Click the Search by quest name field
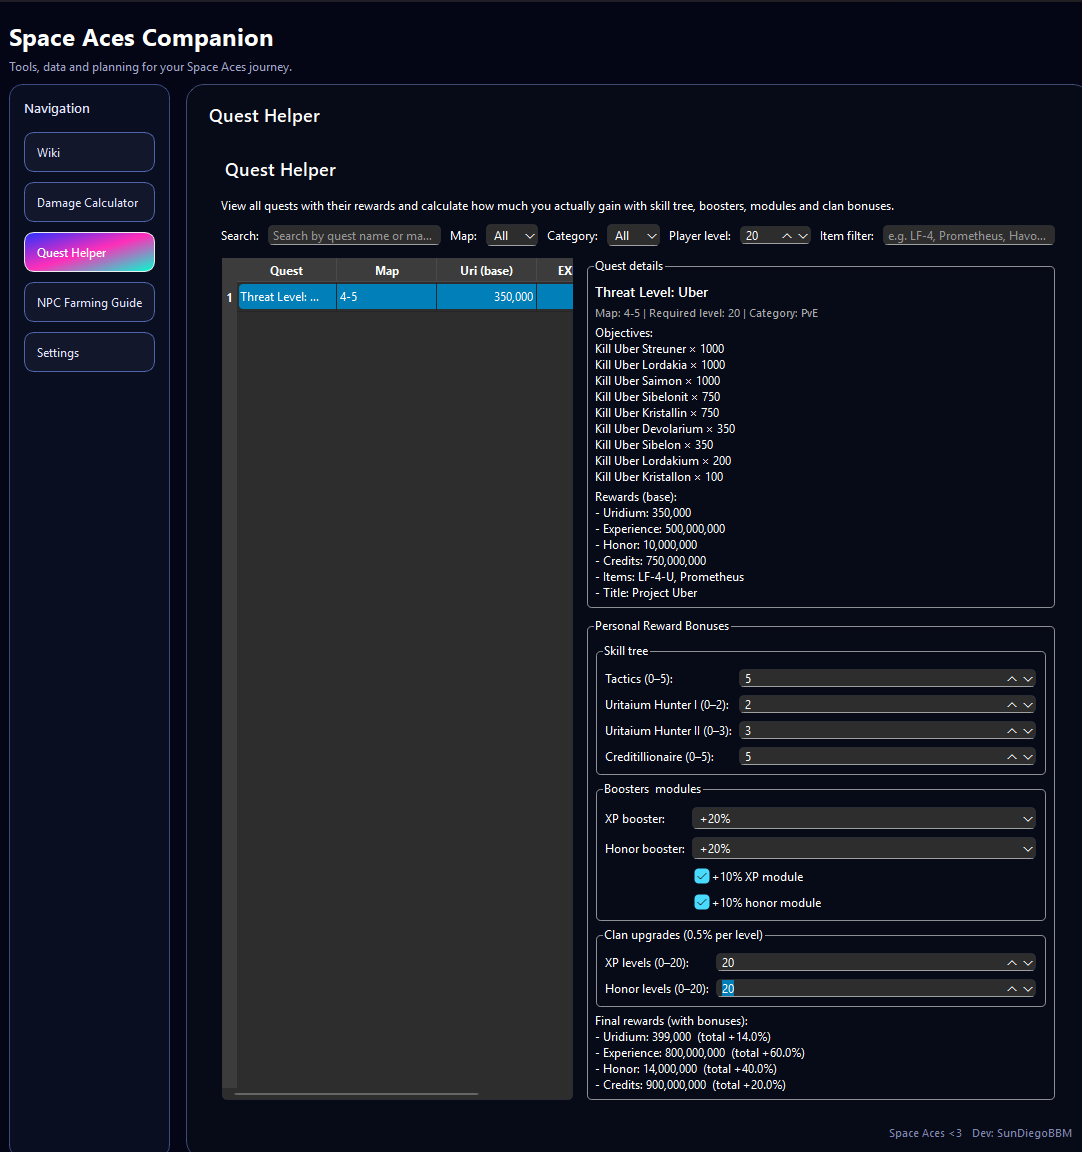 (x=354, y=235)
